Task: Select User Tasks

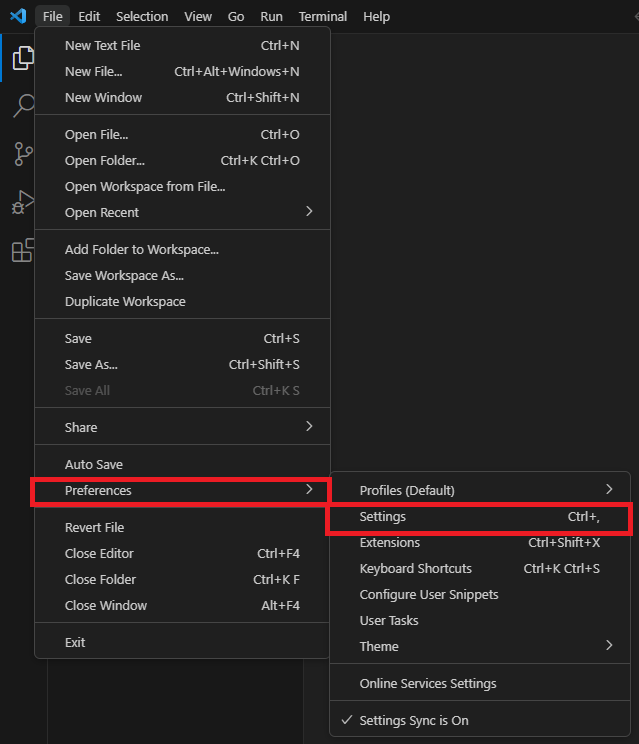Action: click(x=480, y=621)
